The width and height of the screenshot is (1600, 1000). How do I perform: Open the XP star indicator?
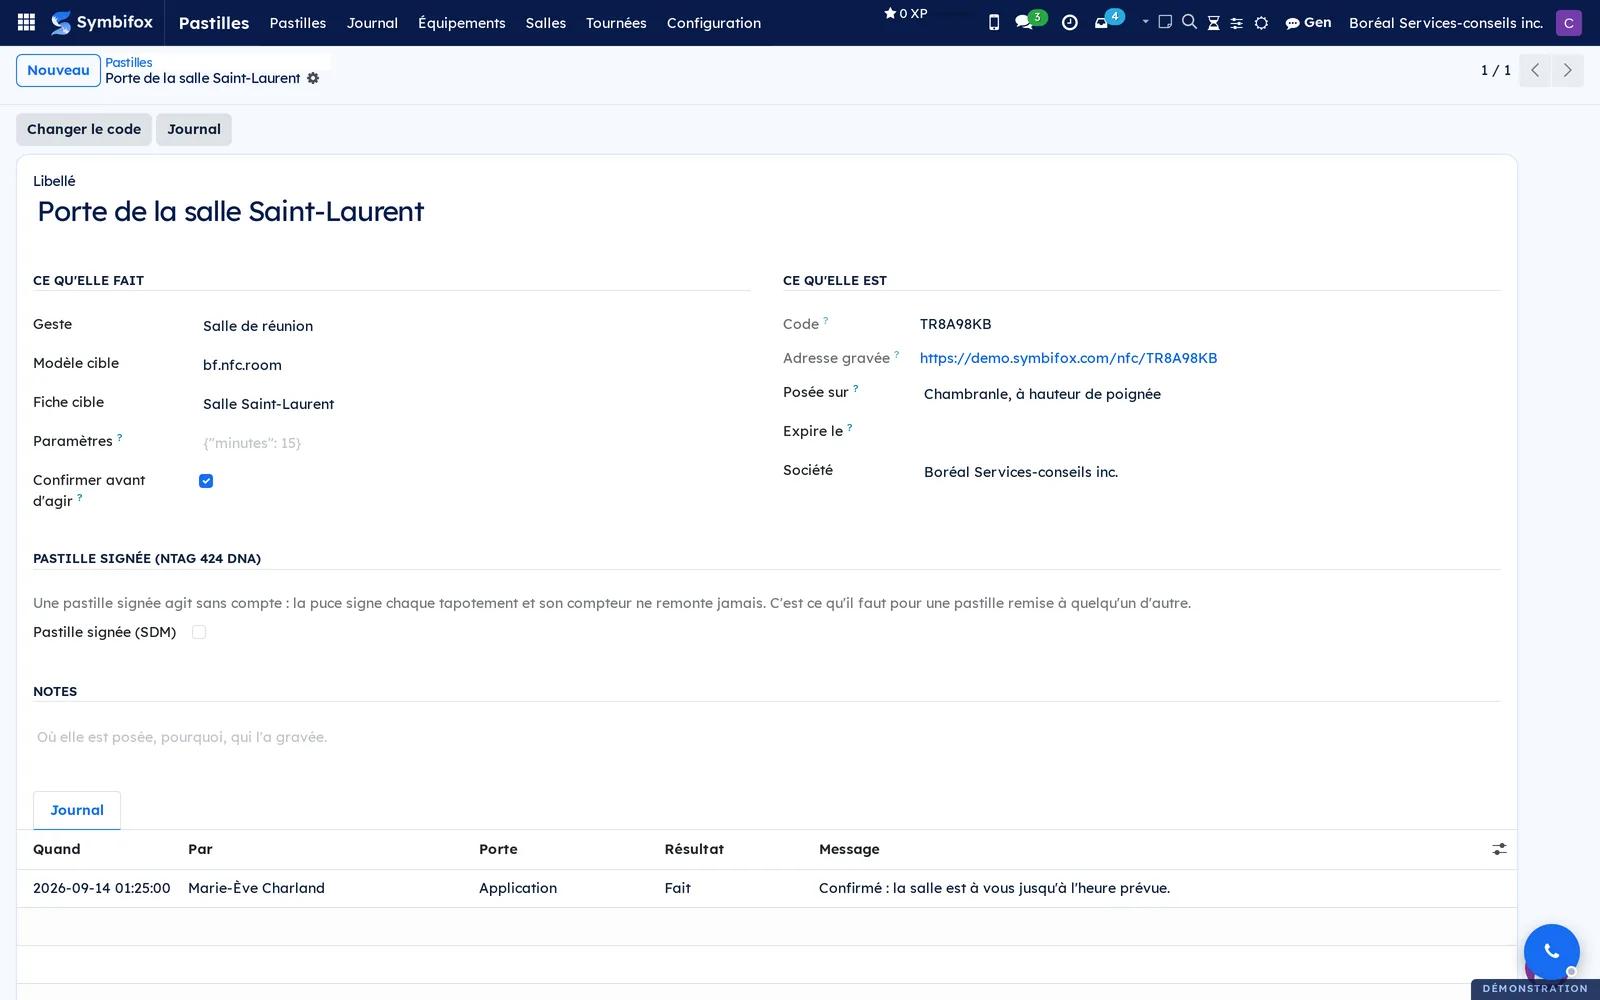(x=905, y=14)
